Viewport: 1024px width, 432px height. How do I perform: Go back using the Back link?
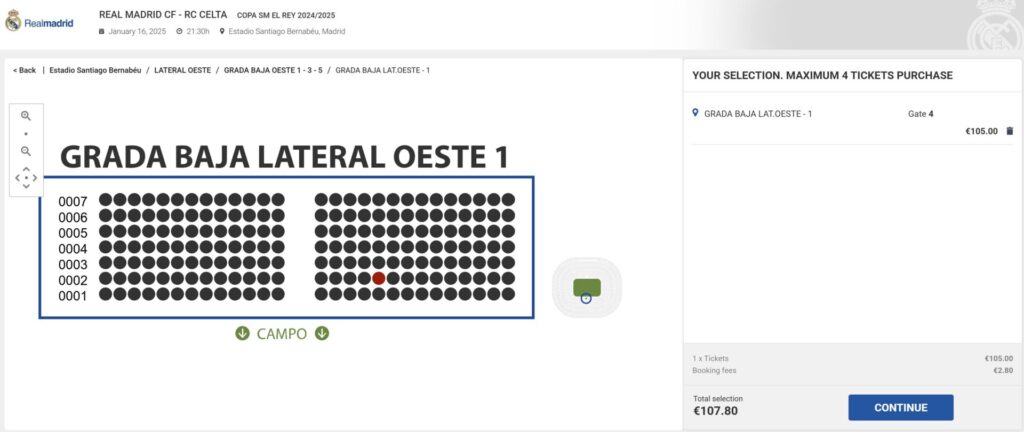[24, 70]
